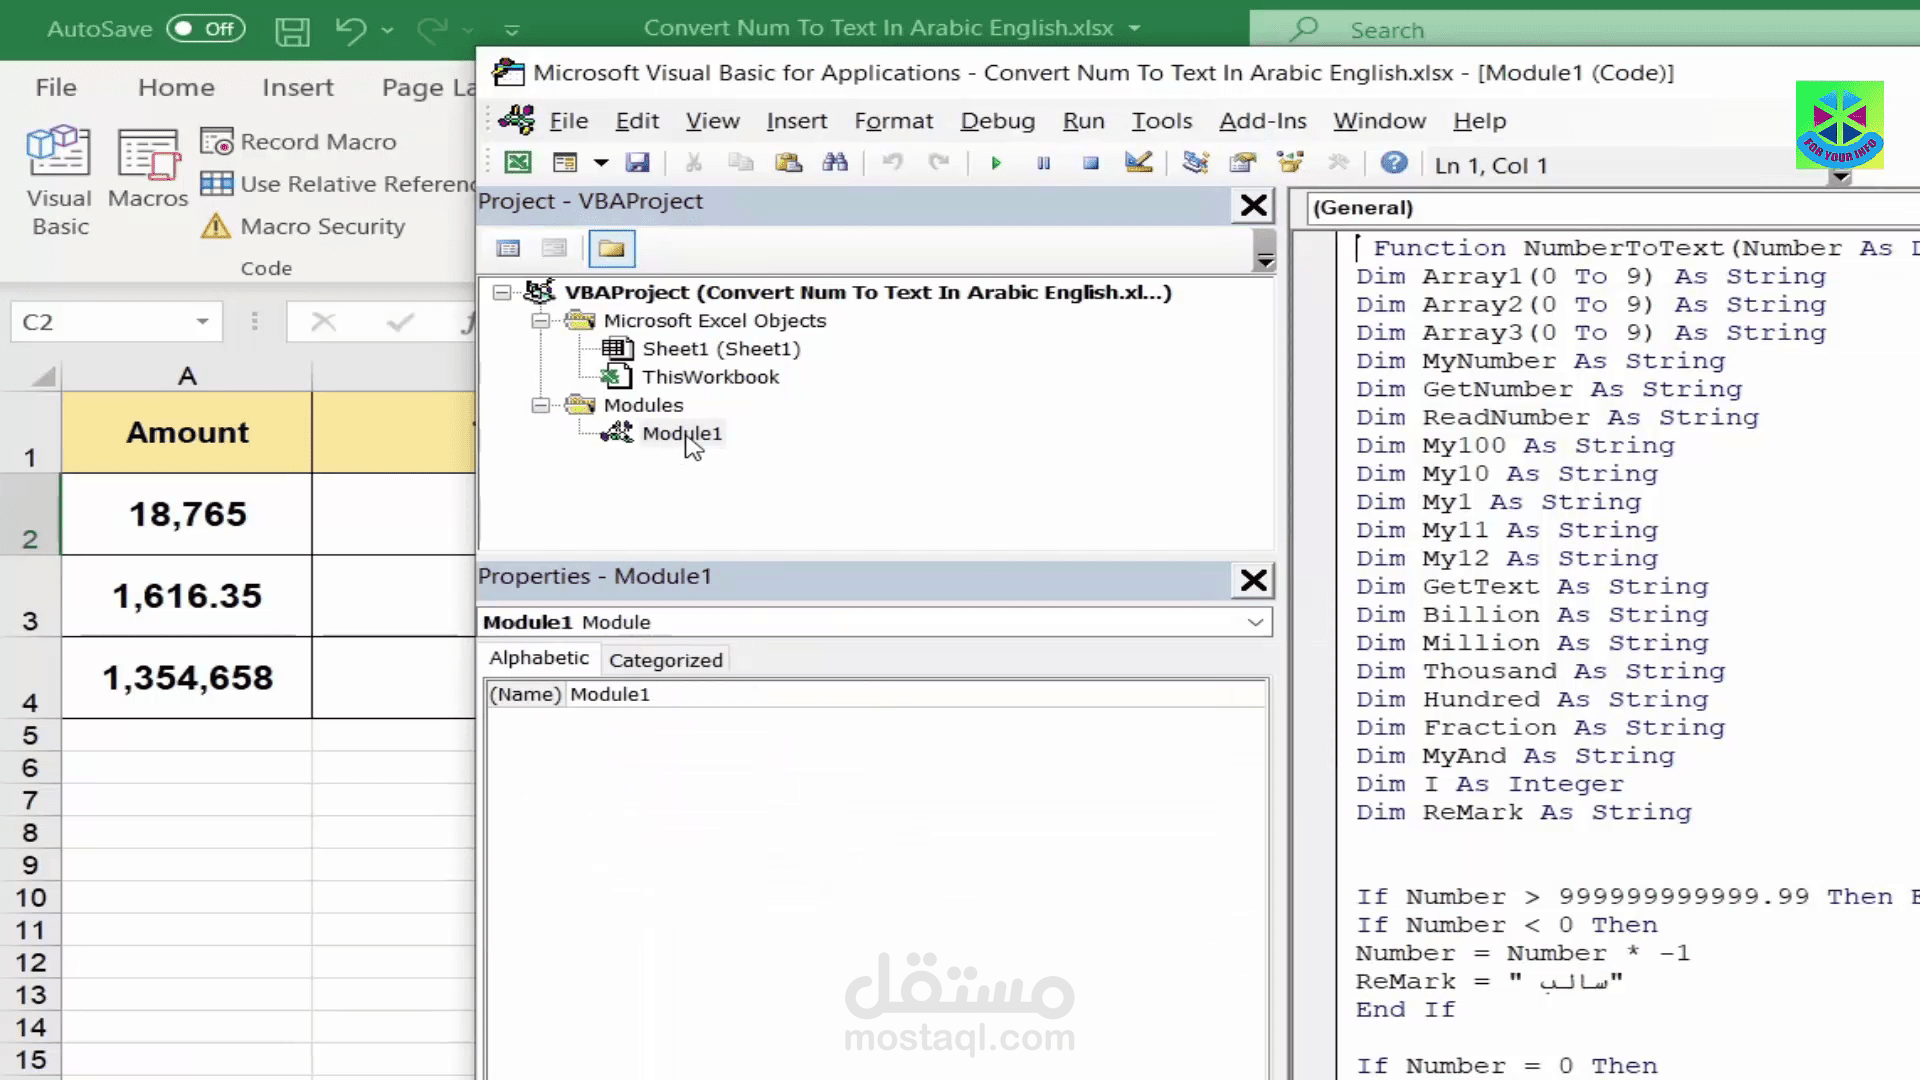Click the Break pause icon
The height and width of the screenshot is (1080, 1920).
point(1043,163)
